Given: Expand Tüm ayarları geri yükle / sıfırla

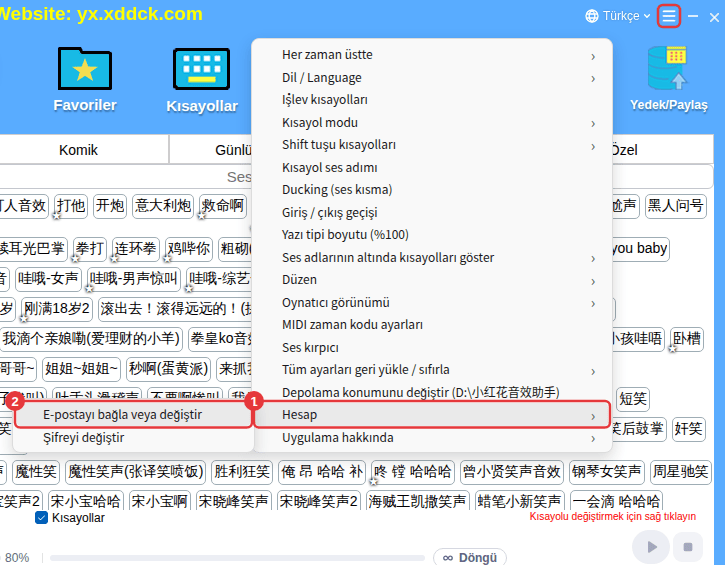Looking at the screenshot, I should pyautogui.click(x=432, y=370).
